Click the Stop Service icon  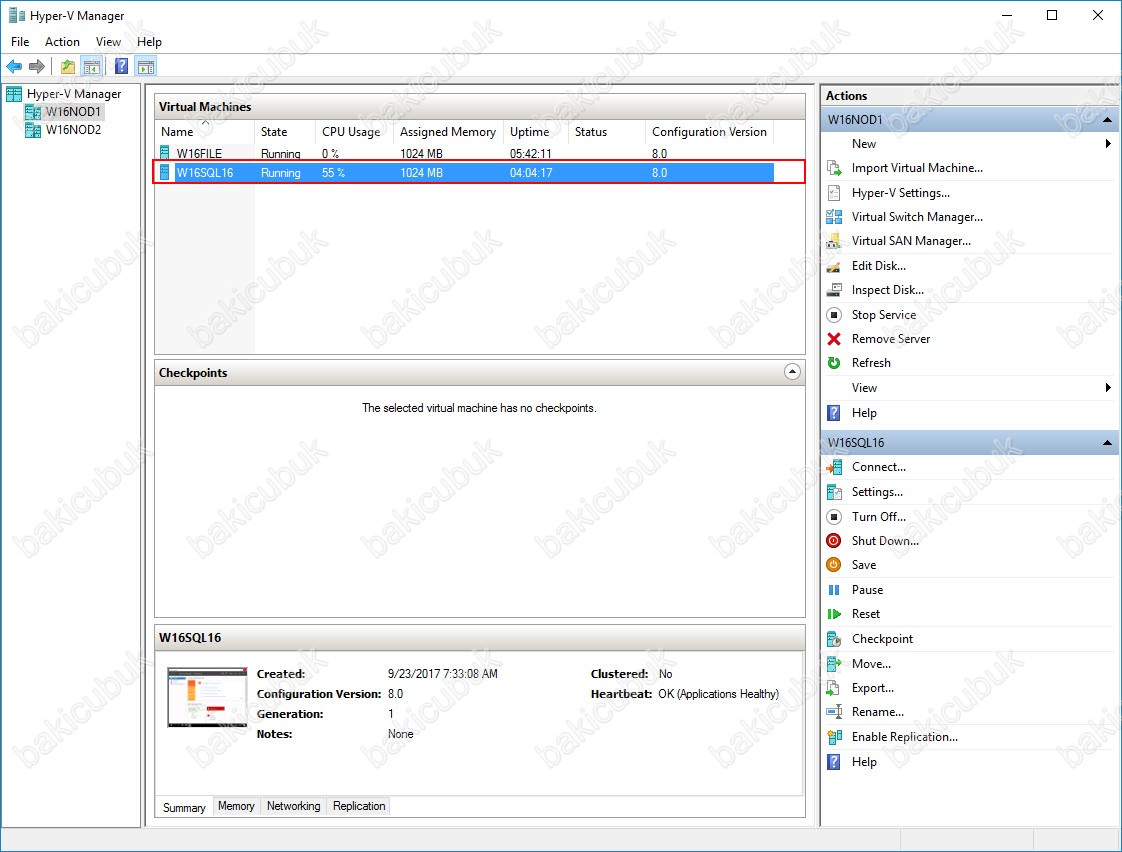coord(834,315)
